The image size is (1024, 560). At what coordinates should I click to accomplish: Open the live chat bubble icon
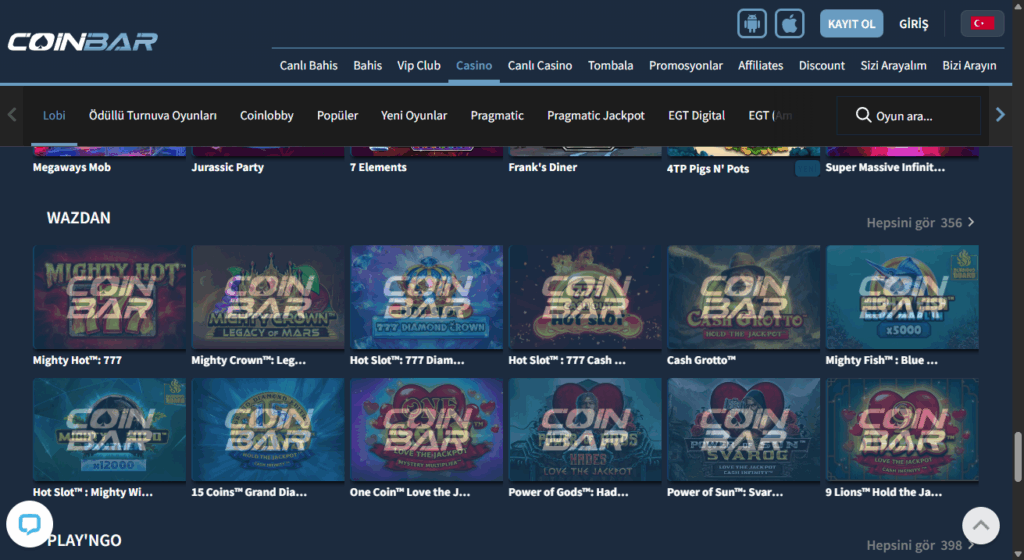coord(29,523)
